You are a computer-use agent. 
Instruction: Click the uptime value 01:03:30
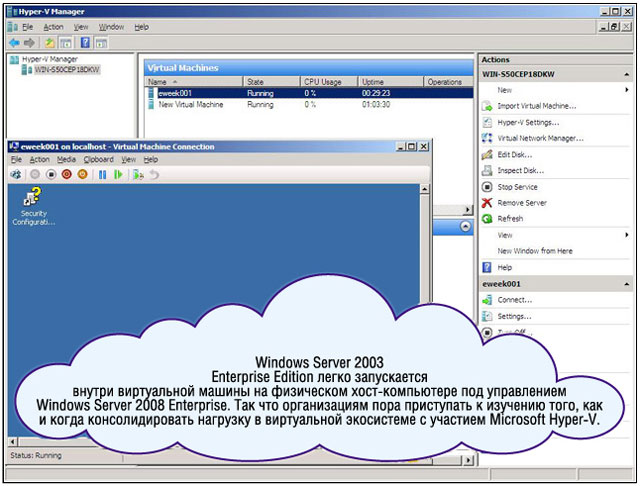pos(376,104)
